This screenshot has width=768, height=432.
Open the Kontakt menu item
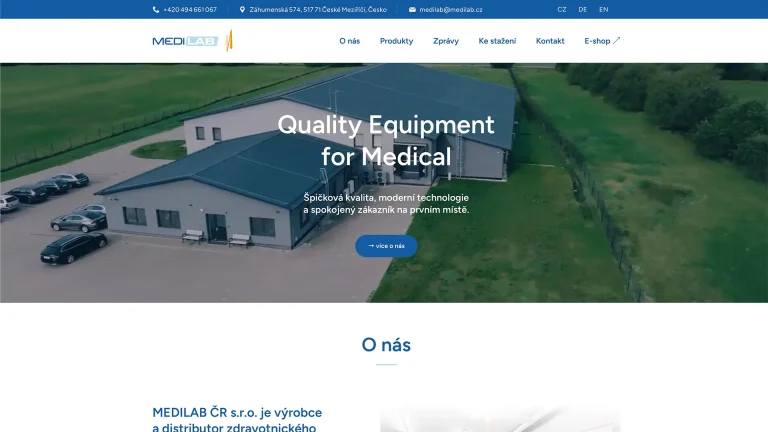pos(550,41)
